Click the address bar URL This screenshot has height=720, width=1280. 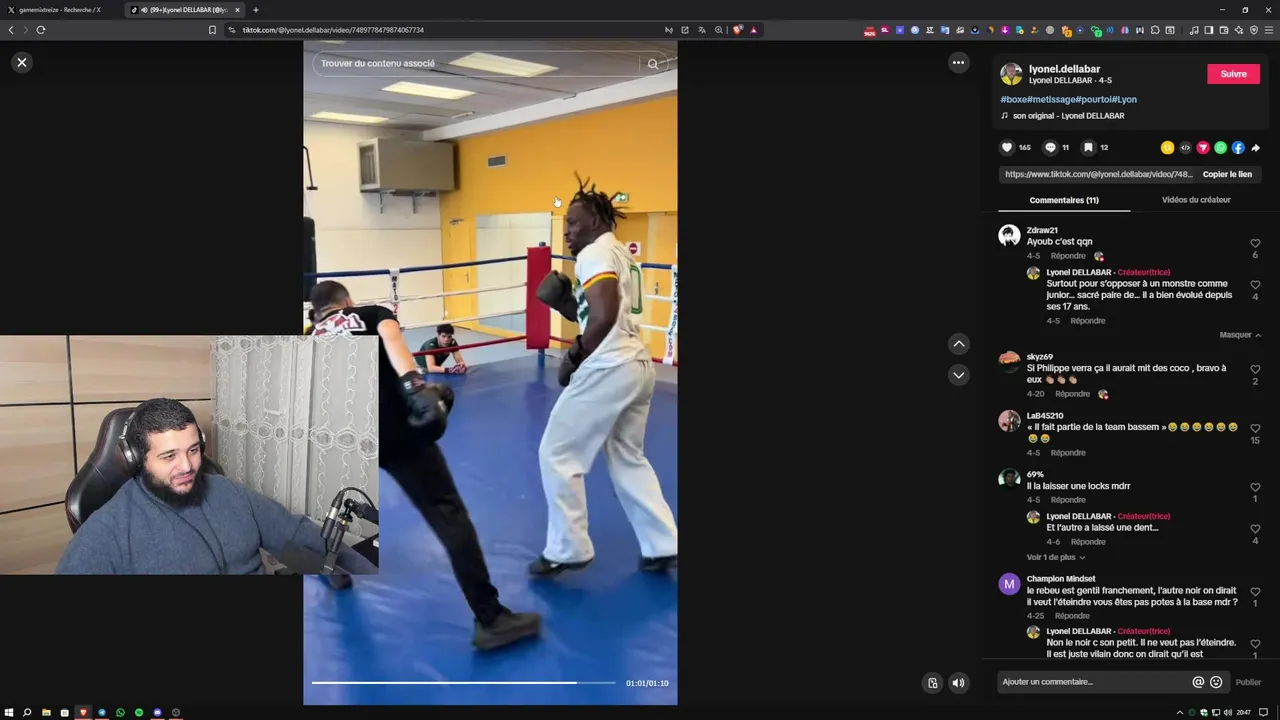point(333,30)
